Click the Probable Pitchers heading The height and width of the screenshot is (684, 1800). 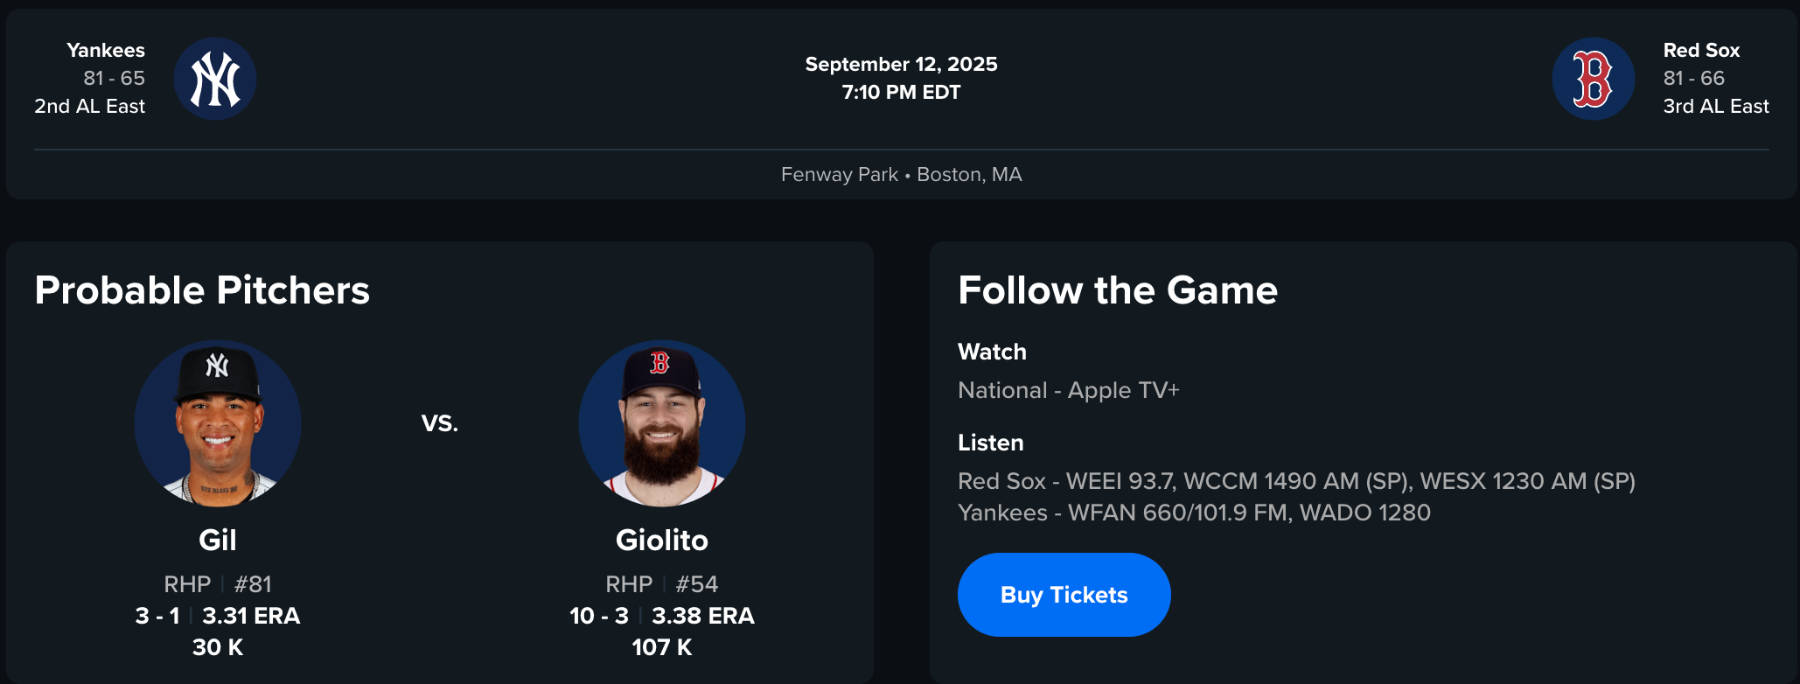click(202, 290)
